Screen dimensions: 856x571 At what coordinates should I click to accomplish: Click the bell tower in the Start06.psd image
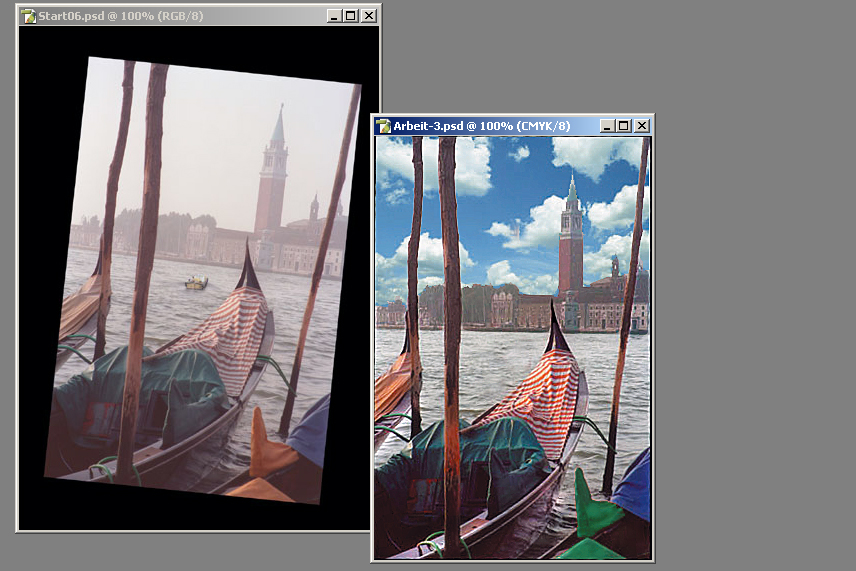click(271, 180)
